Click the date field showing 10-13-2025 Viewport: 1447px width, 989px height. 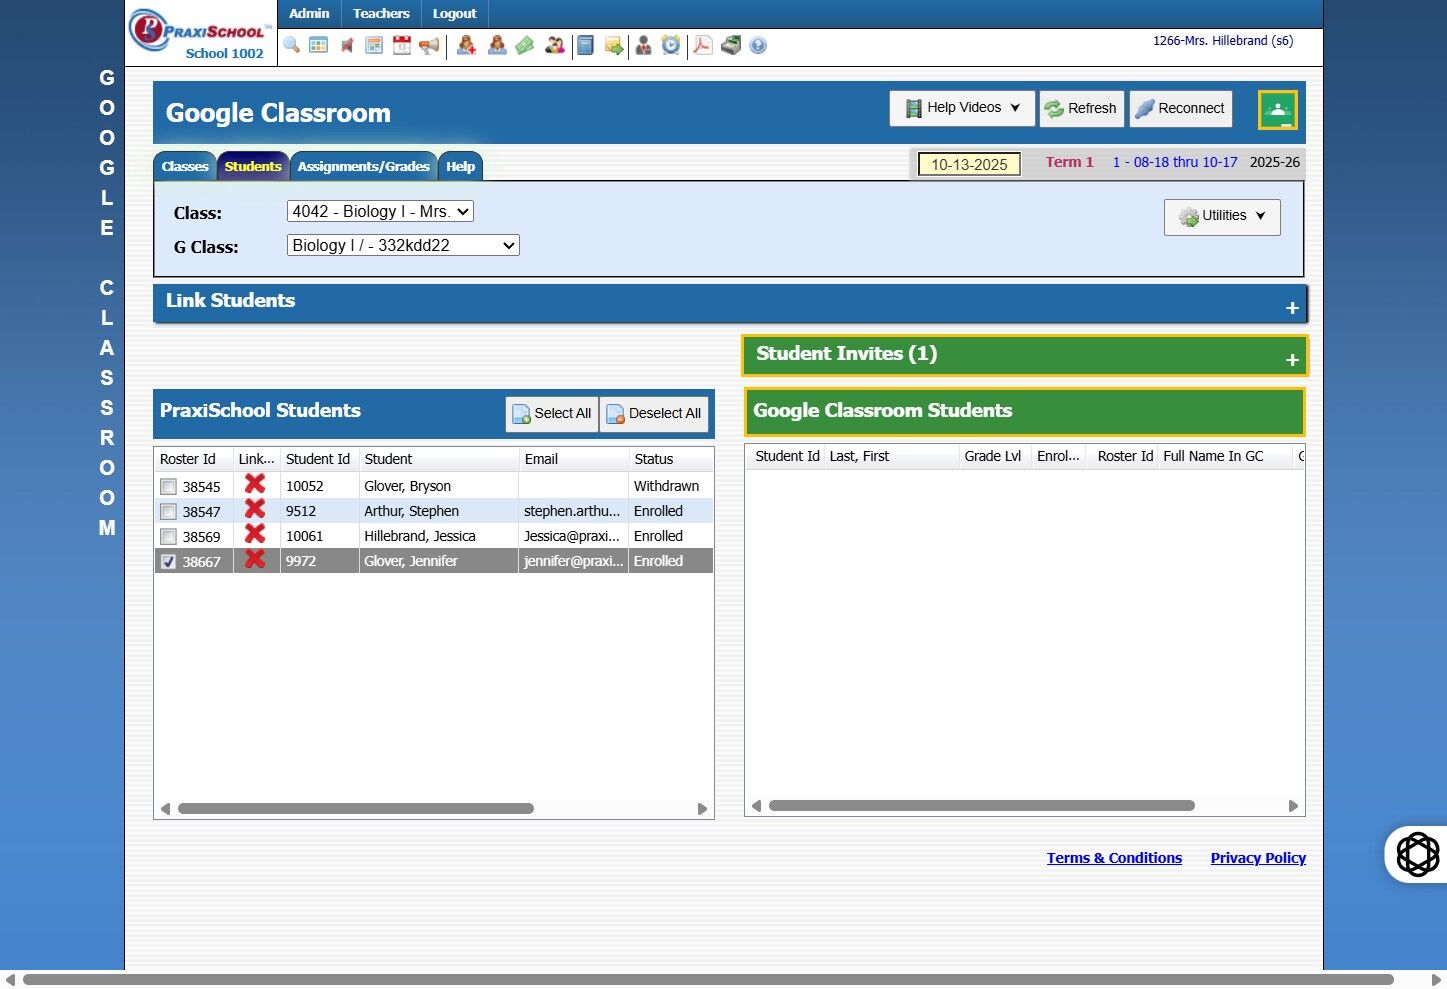pyautogui.click(x=969, y=164)
